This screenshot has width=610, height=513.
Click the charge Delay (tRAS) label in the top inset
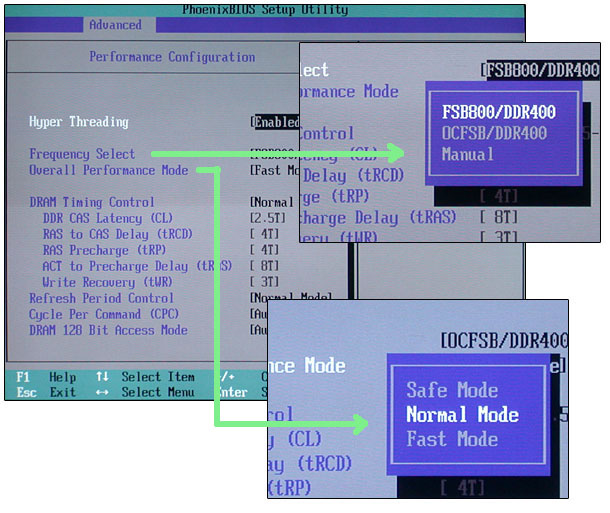pyautogui.click(x=377, y=218)
